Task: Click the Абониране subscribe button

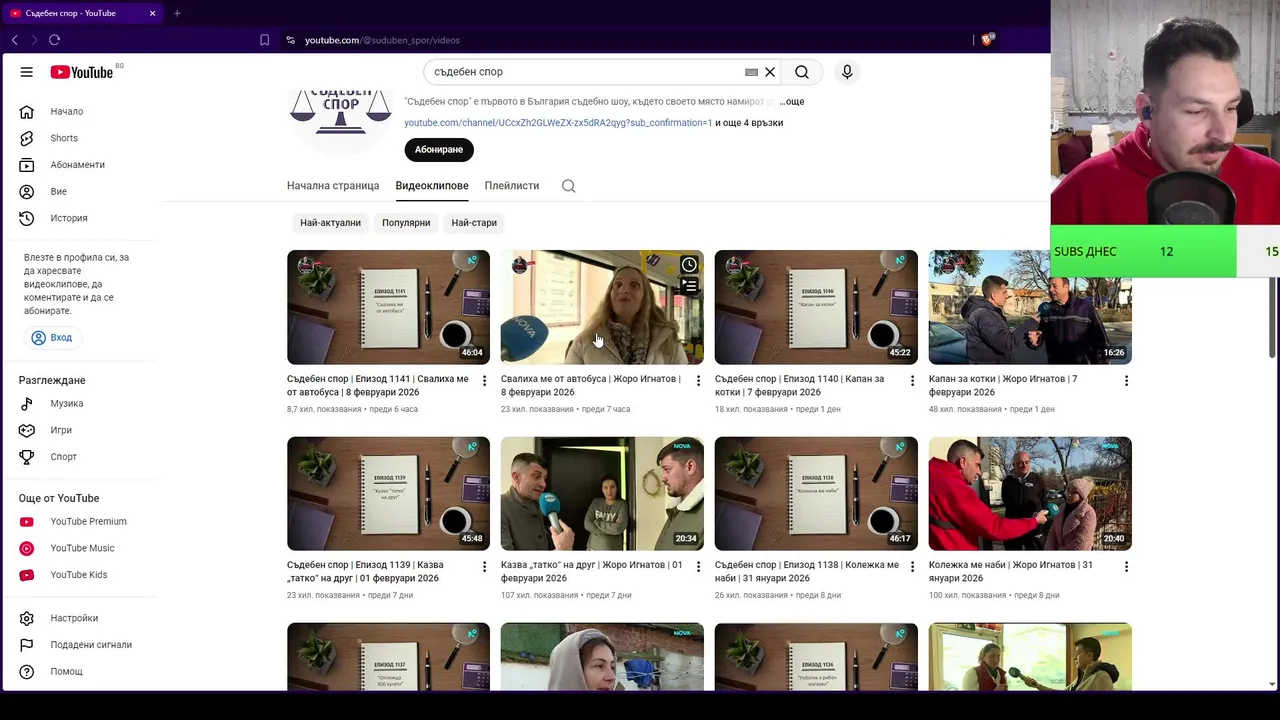Action: [439, 150]
